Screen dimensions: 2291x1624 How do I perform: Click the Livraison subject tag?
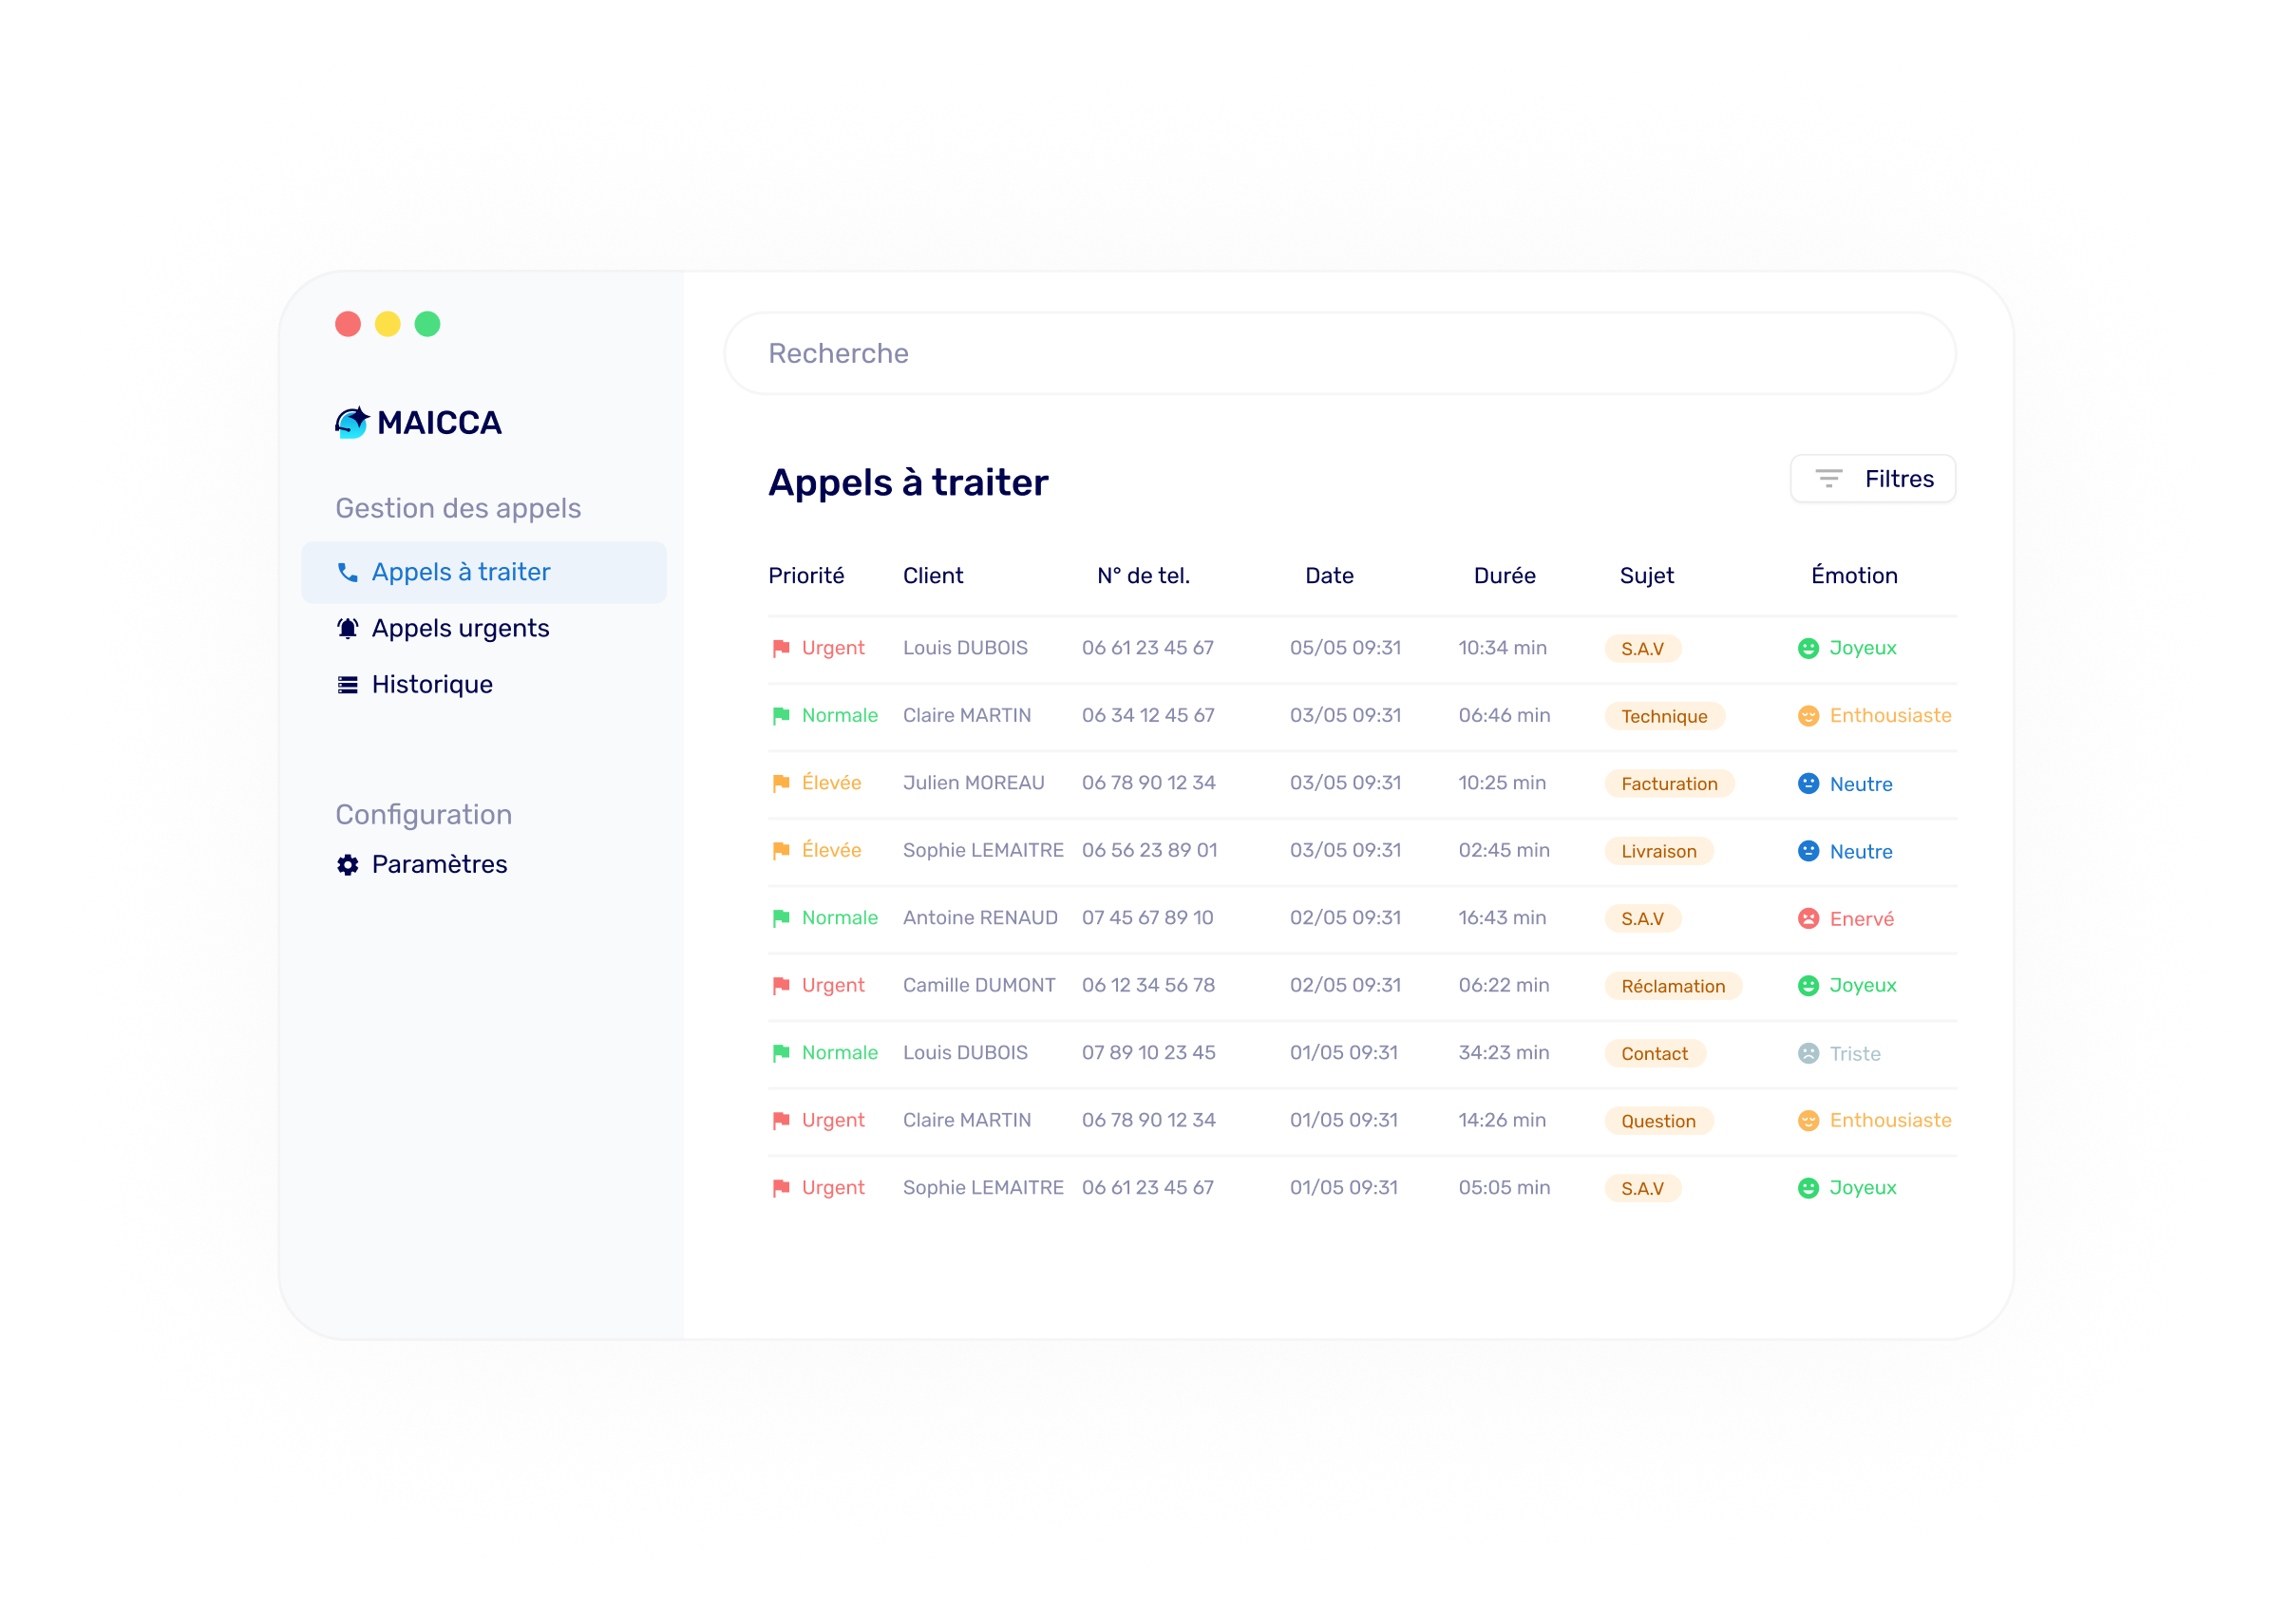pyautogui.click(x=1659, y=851)
